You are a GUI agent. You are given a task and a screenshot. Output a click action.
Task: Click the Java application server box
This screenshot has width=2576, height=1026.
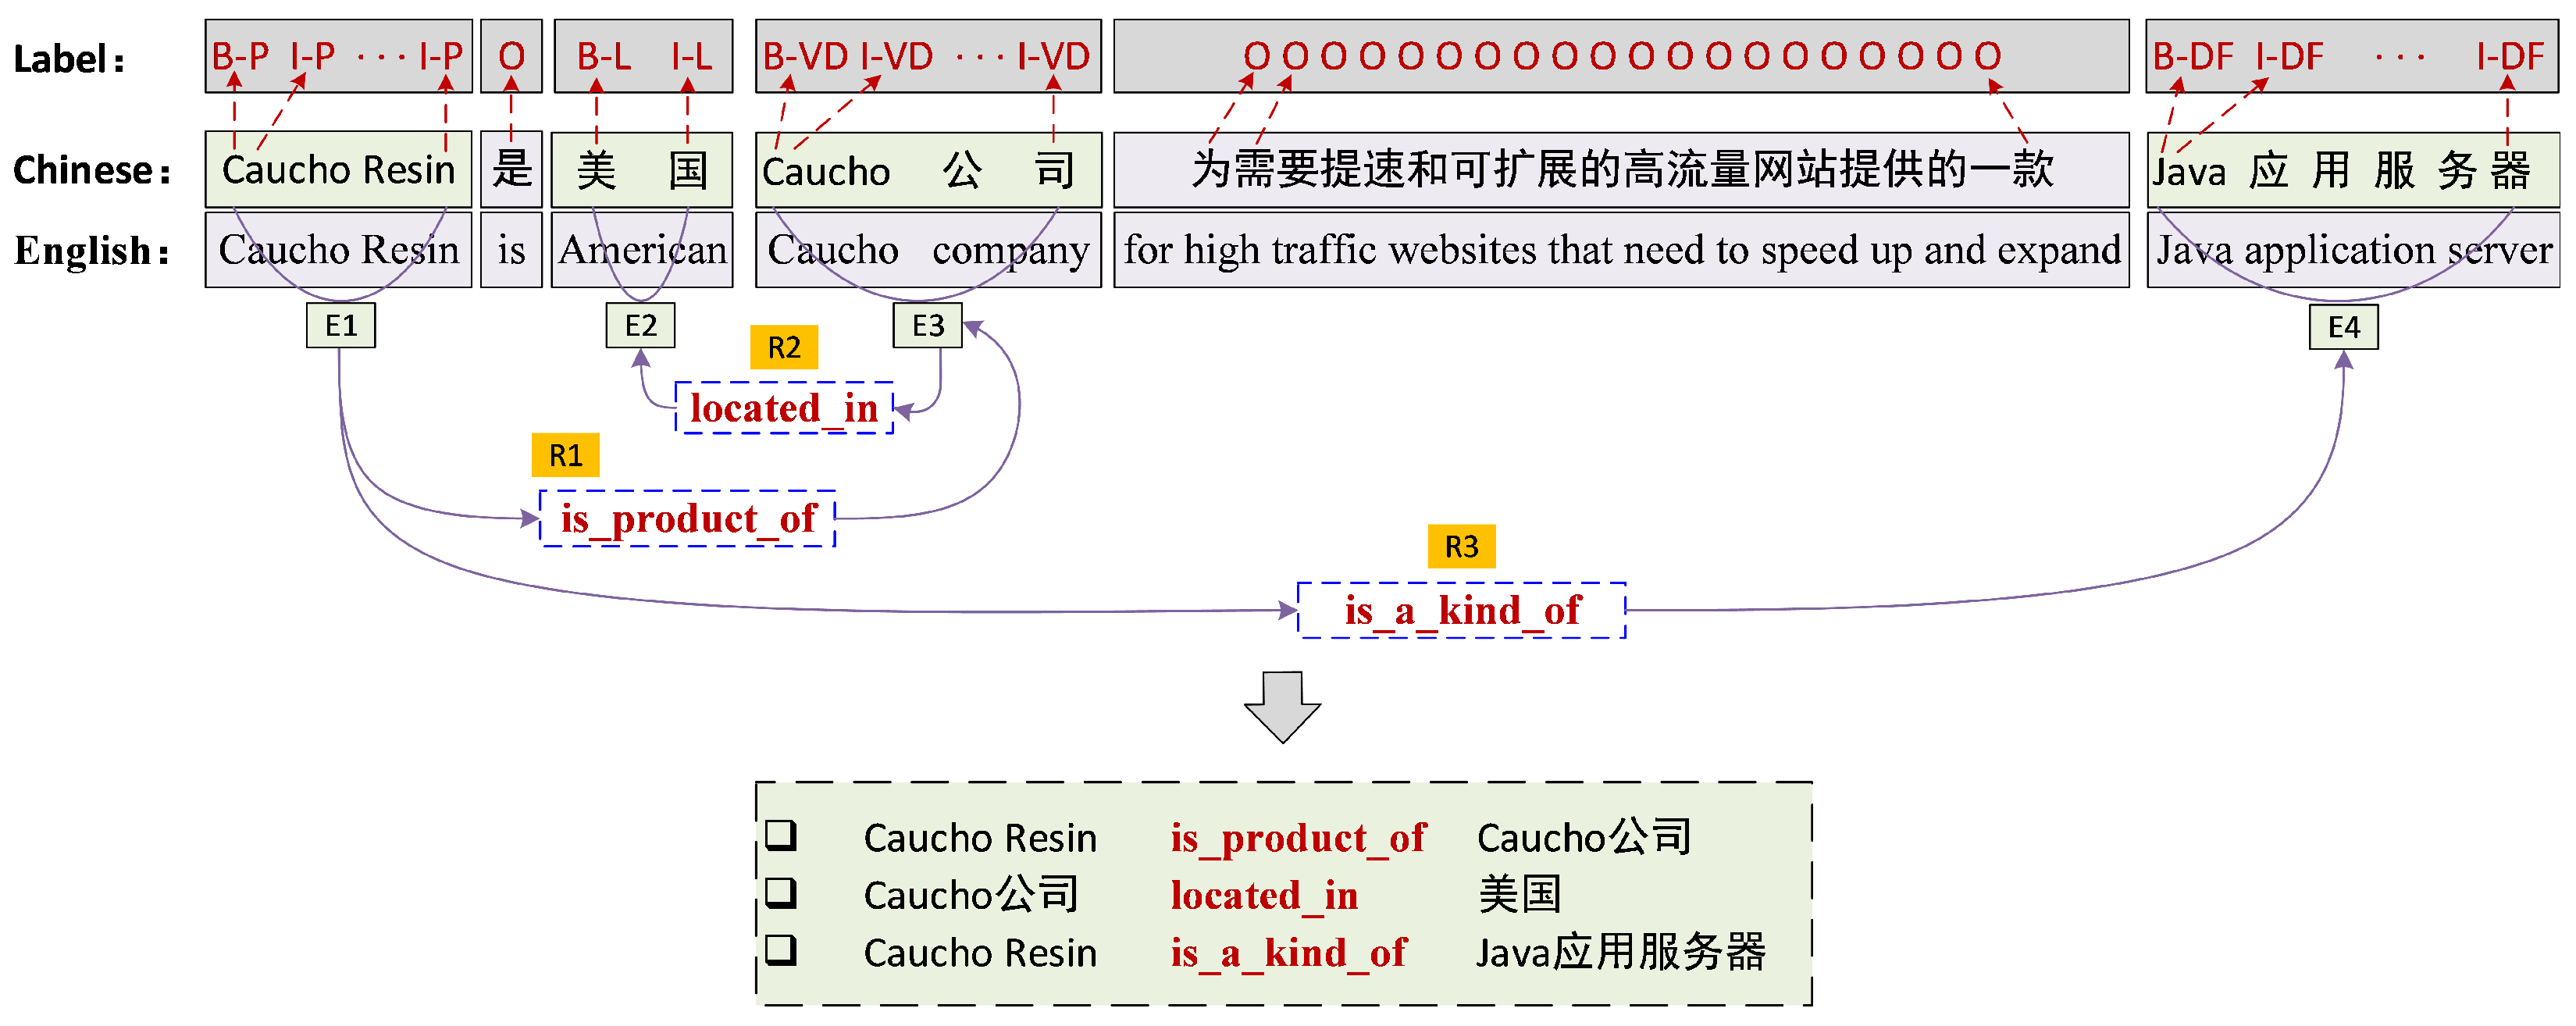pos(2353,249)
